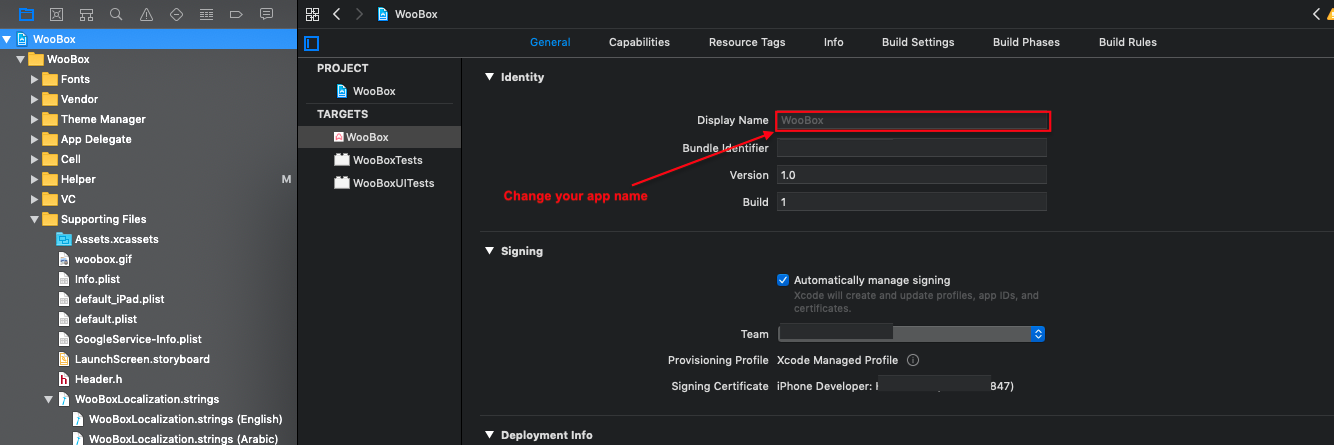
Task: Expand the Vendor folder
Action: (35, 99)
